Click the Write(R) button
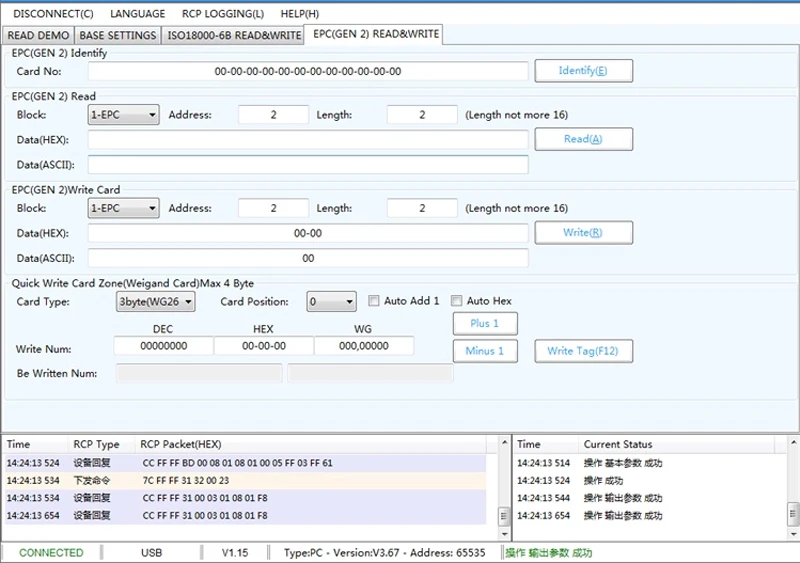This screenshot has width=800, height=563. [x=583, y=232]
